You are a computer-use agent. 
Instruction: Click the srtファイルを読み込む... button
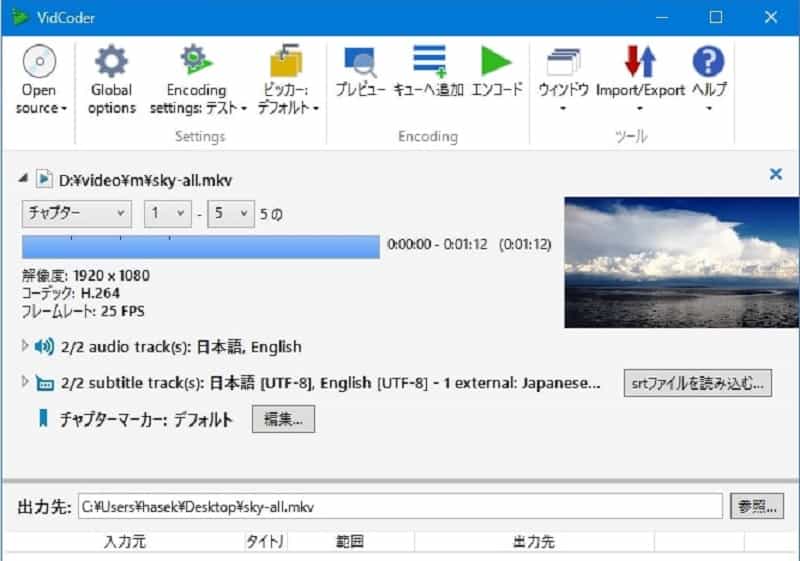pyautogui.click(x=697, y=383)
